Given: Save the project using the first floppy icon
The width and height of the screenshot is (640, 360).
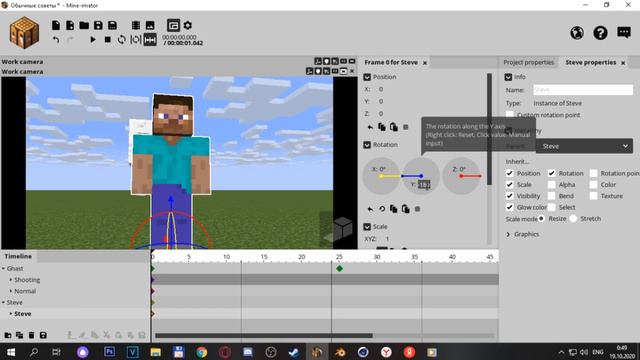Looking at the screenshot, I should (x=98, y=25).
